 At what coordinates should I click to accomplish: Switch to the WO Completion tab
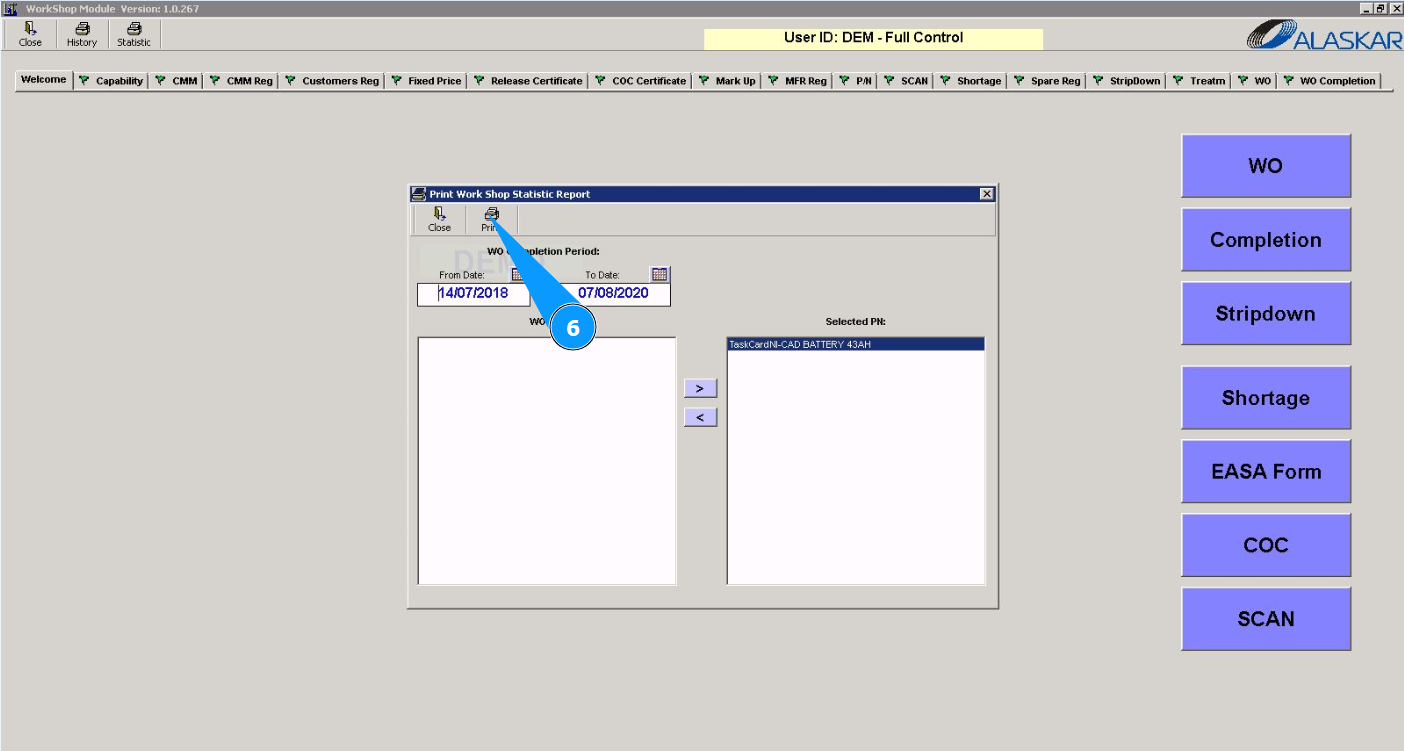1329,81
